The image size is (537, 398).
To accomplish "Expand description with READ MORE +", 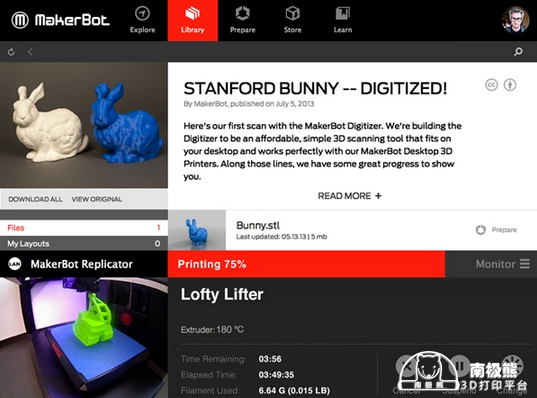I will coord(349,196).
